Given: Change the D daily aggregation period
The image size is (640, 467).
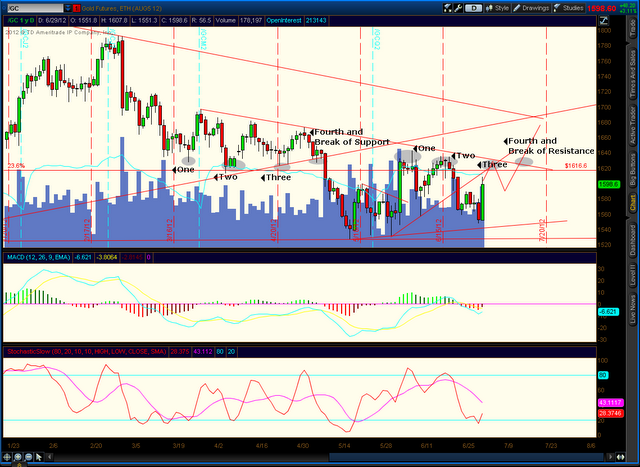Looking at the screenshot, I should 473,8.
